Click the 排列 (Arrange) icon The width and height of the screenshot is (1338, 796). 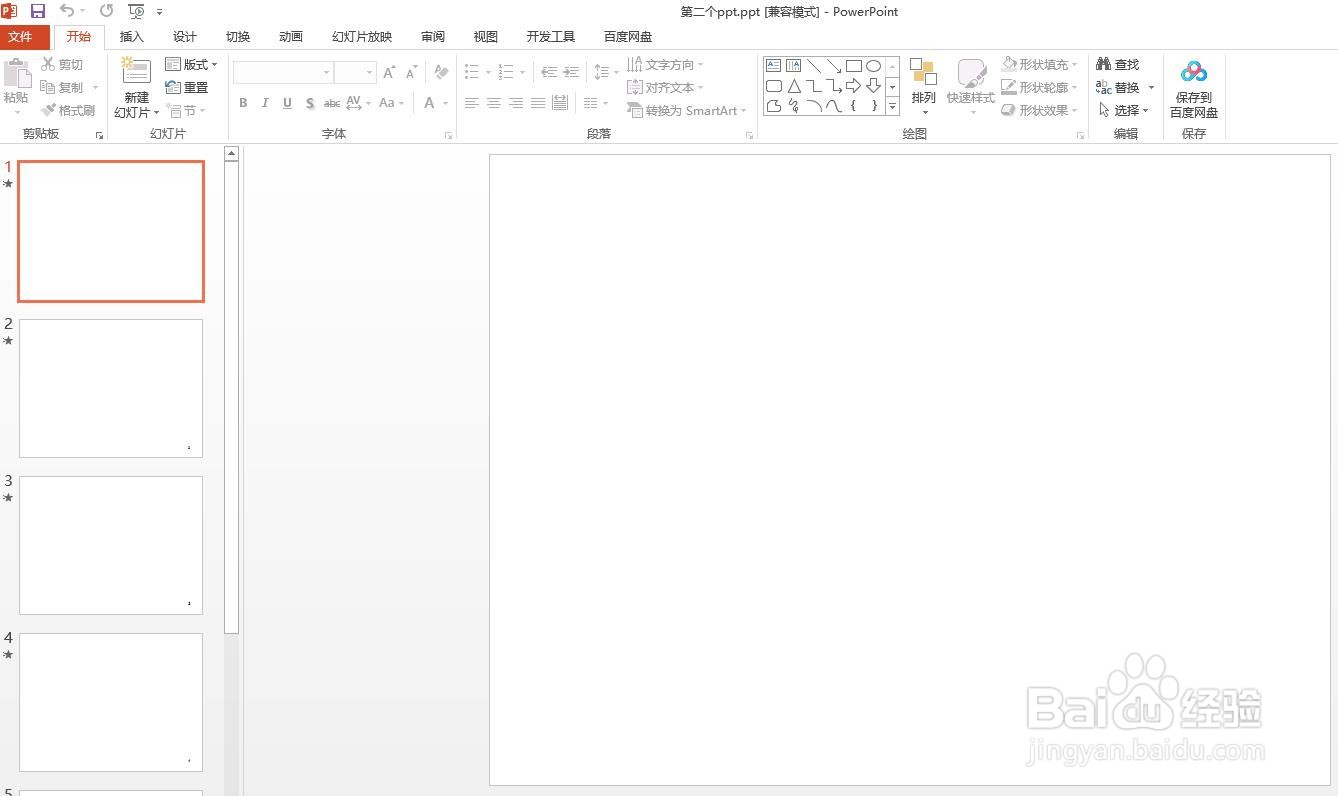923,72
